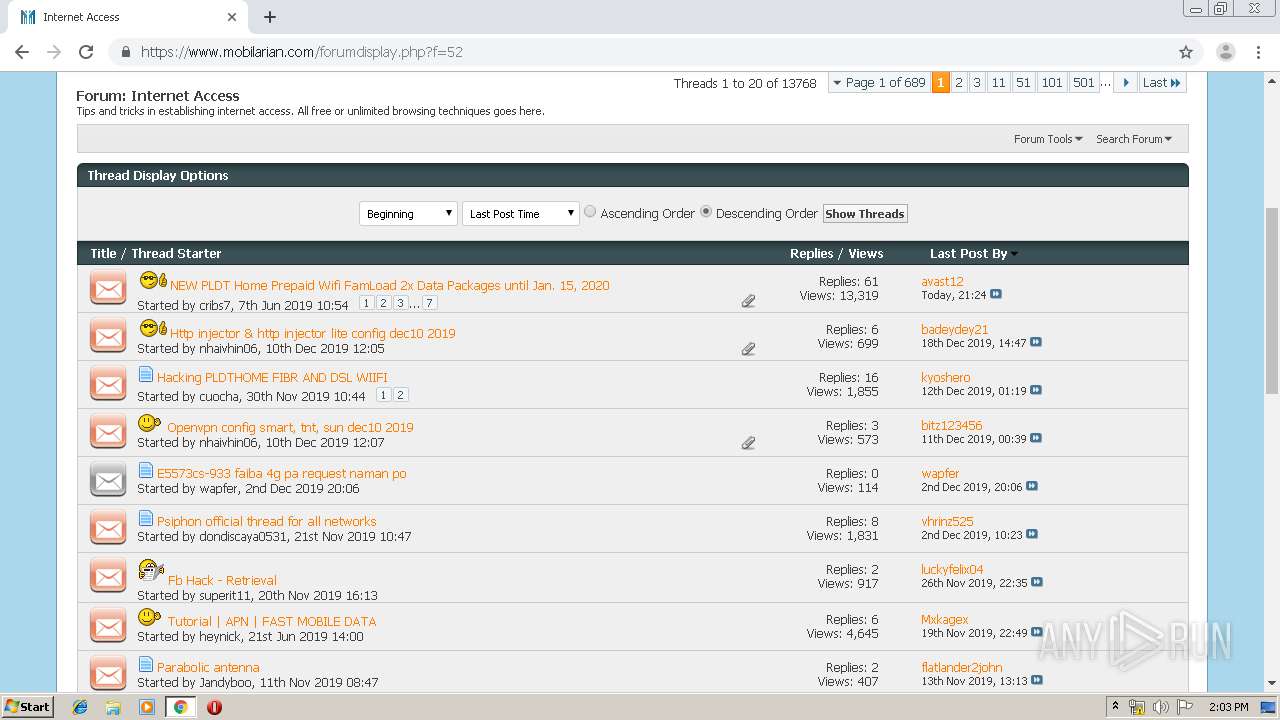View site info via the padlock icon
This screenshot has height=720, width=1280.
[x=126, y=52]
